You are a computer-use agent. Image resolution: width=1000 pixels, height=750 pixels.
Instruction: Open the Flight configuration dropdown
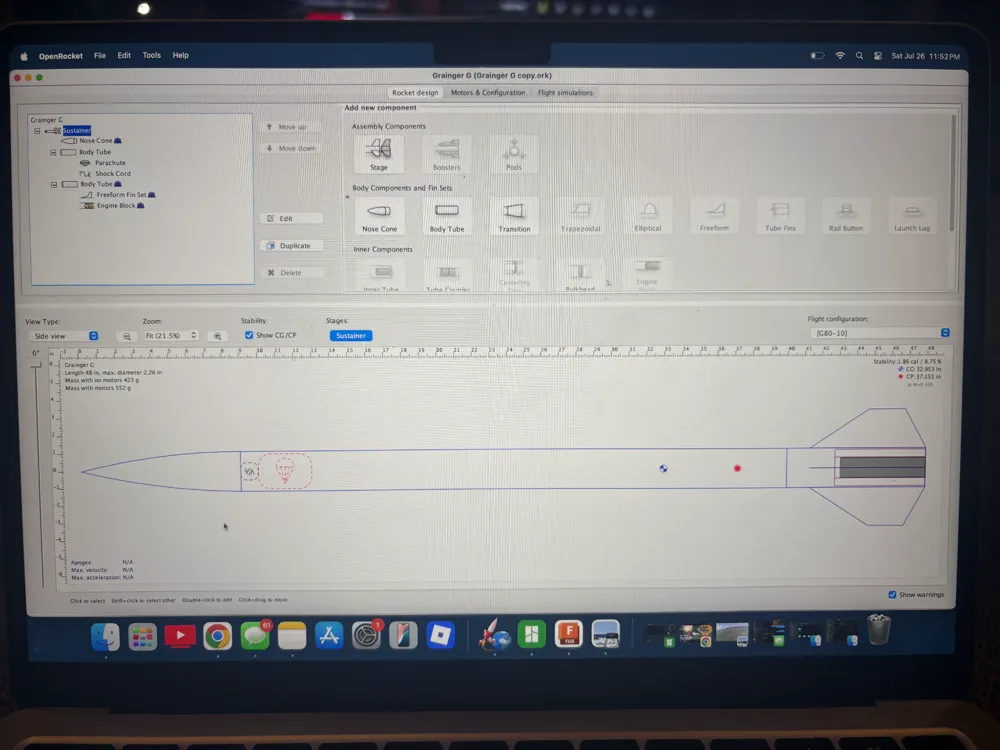coord(880,333)
